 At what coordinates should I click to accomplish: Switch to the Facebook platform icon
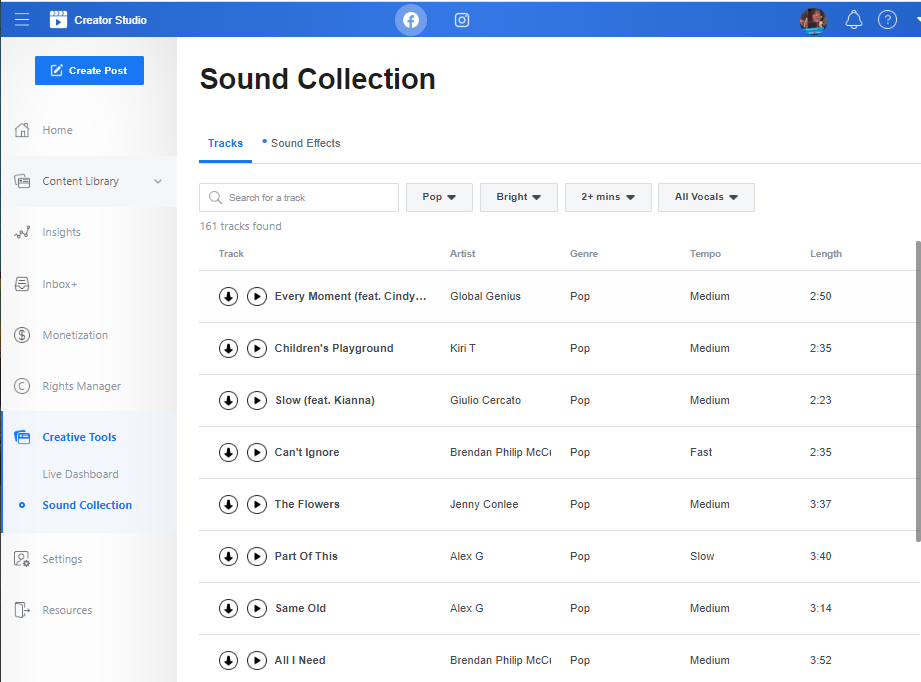(x=411, y=20)
